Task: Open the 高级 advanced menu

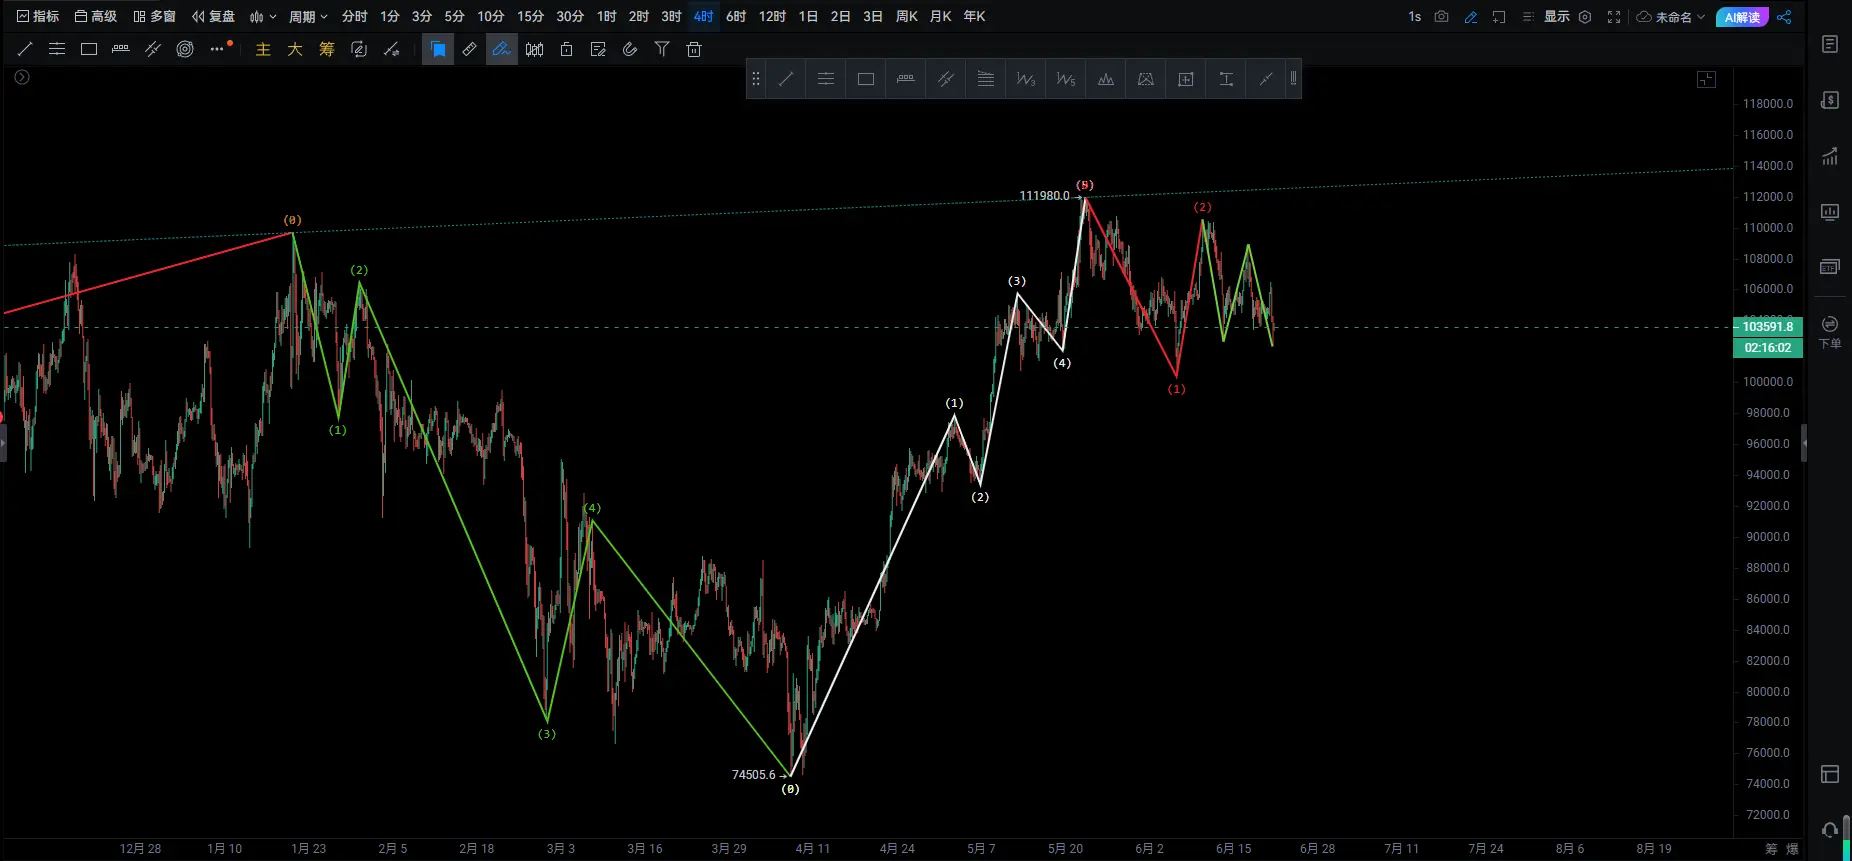Action: [x=96, y=16]
